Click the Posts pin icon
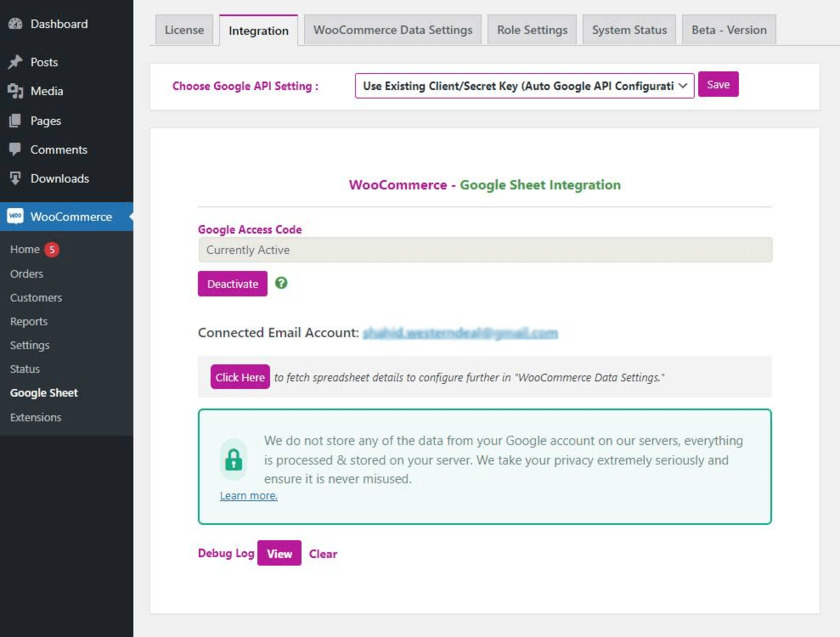Screen dimensions: 840x637 point(16,62)
